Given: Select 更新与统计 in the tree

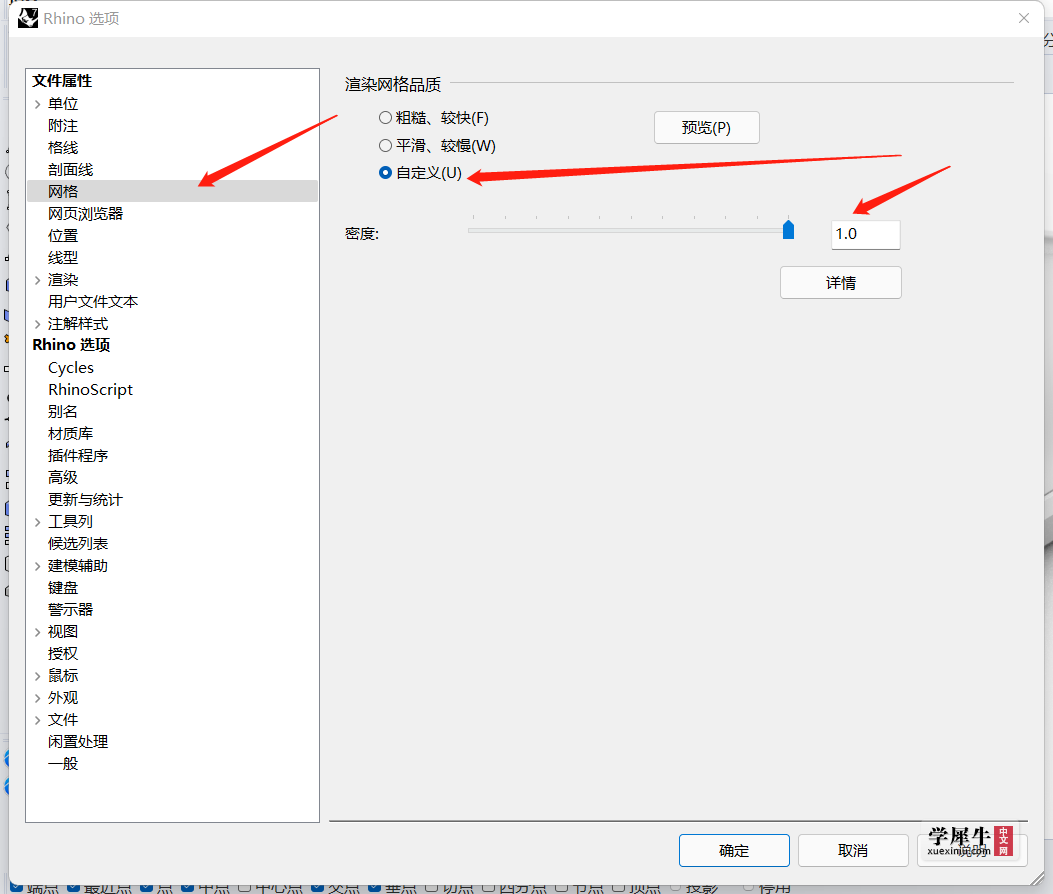Looking at the screenshot, I should (x=85, y=500).
